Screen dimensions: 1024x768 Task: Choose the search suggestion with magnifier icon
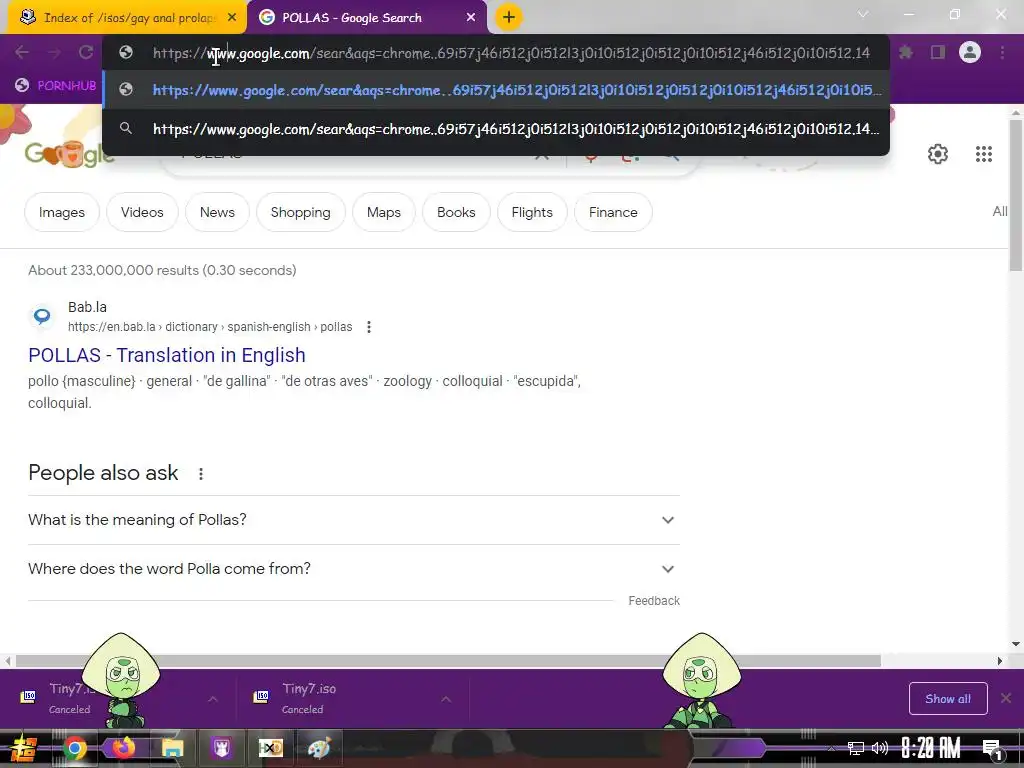[x=496, y=129]
